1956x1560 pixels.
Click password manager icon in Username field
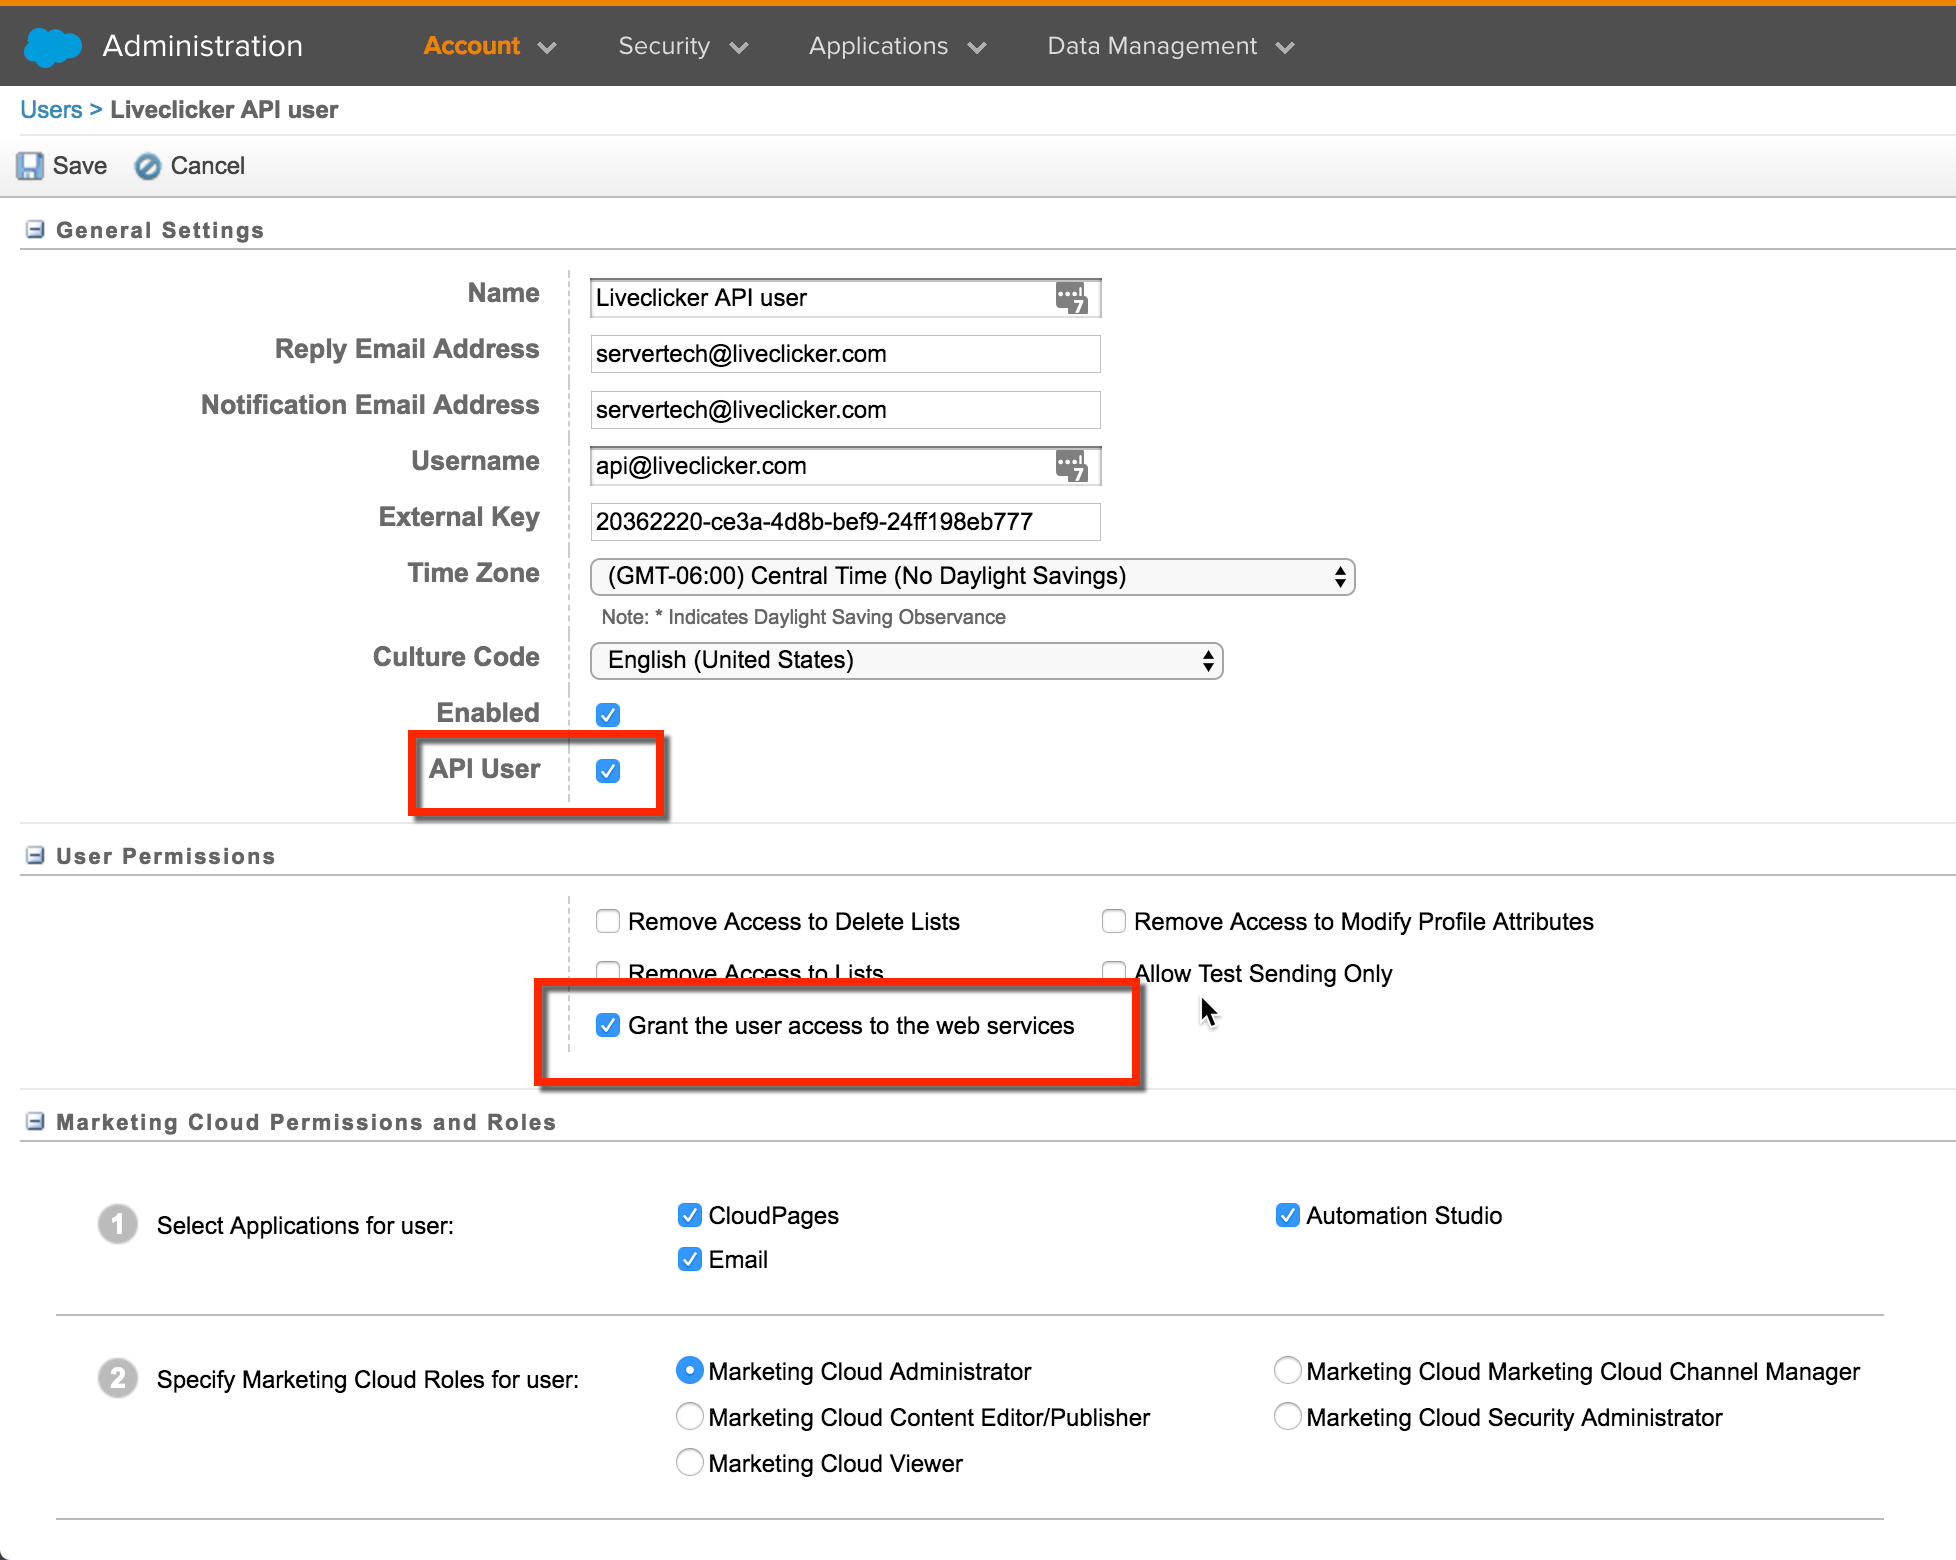click(x=1071, y=466)
